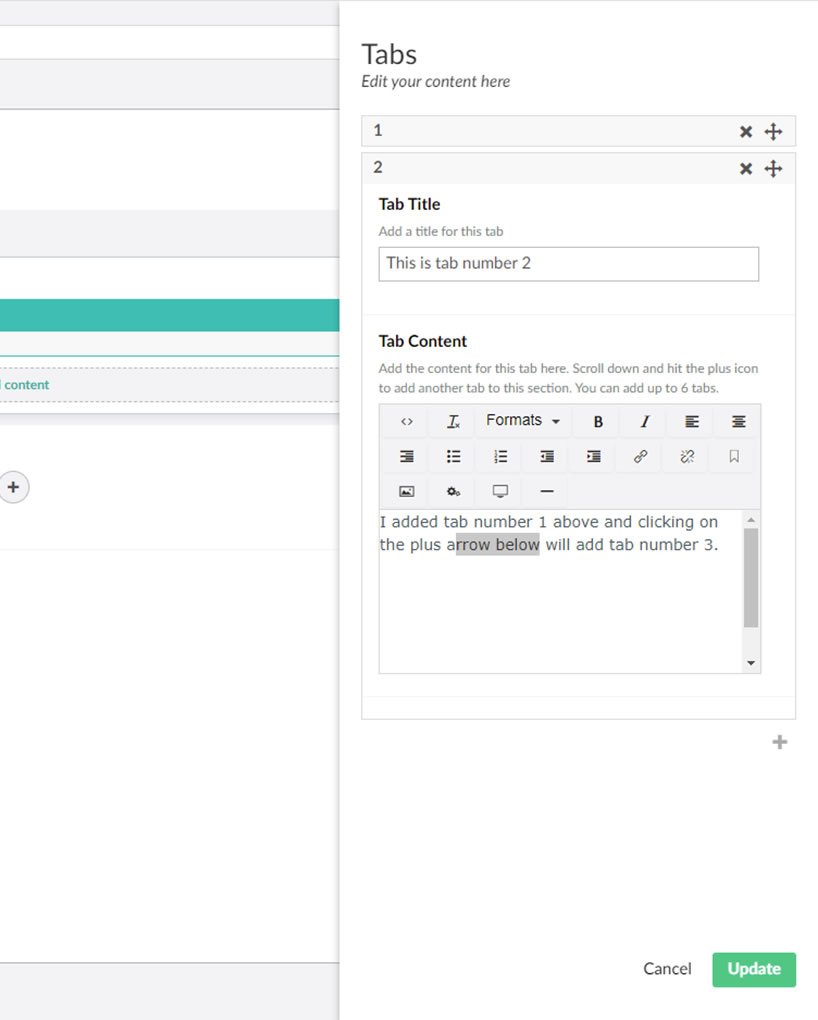818x1020 pixels.
Task: Click the teal bar in page builder
Action: (x=169, y=315)
